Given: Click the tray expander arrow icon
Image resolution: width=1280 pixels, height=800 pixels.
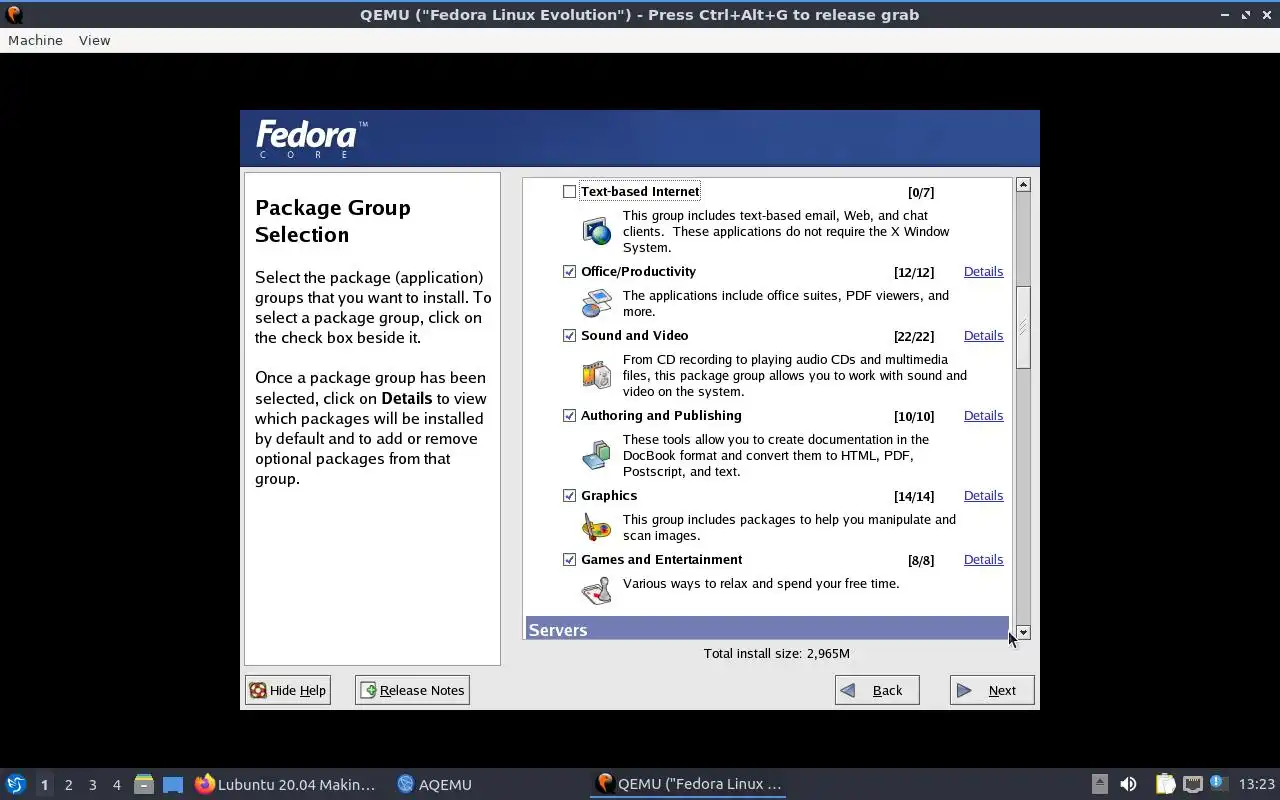Looking at the screenshot, I should point(1099,784).
